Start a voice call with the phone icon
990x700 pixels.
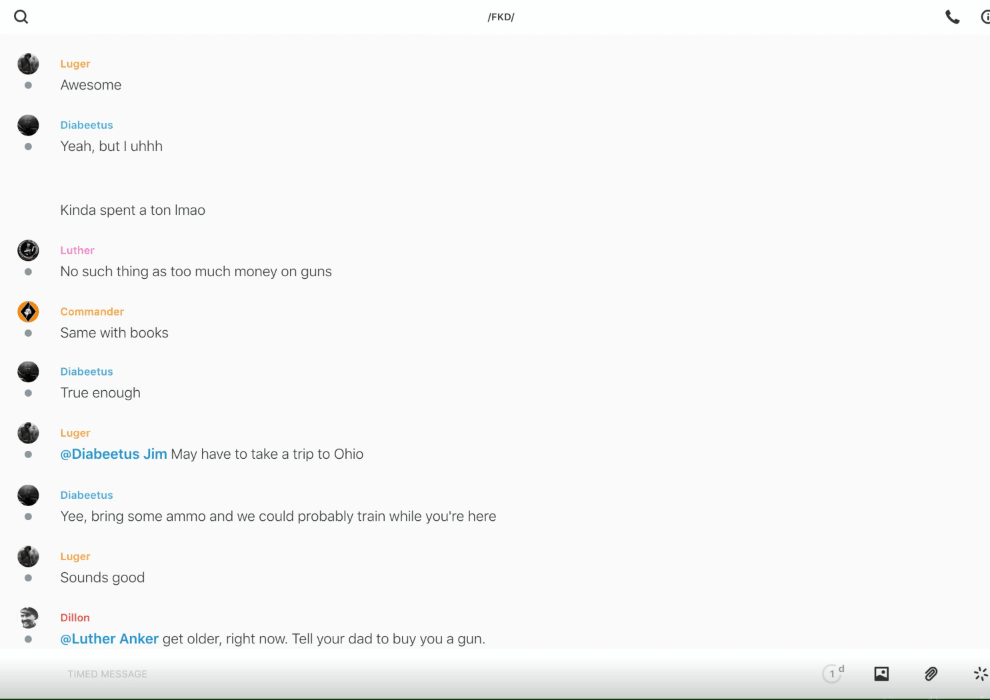[952, 17]
